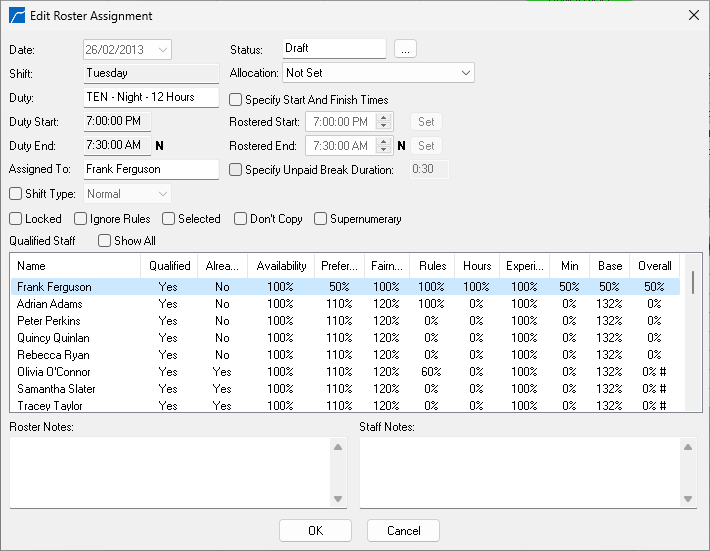The width and height of the screenshot is (710, 551).
Task: Click the Set button for Rostered Start
Action: [x=426, y=122]
